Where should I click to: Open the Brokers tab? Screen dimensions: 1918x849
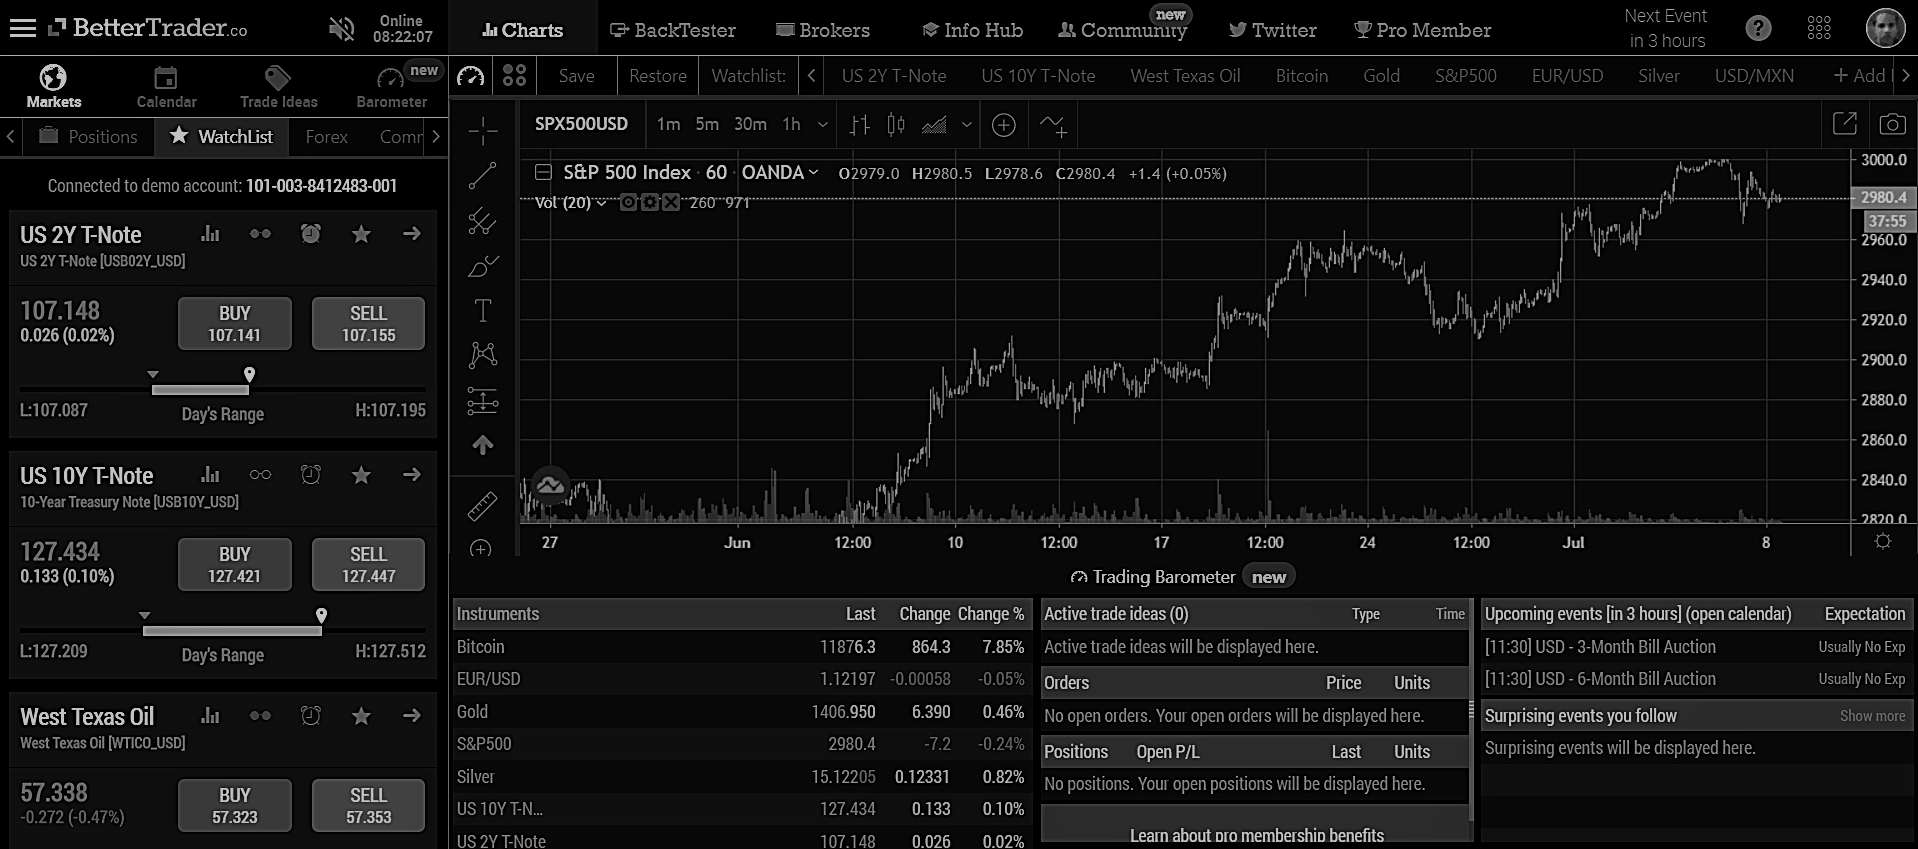[823, 30]
